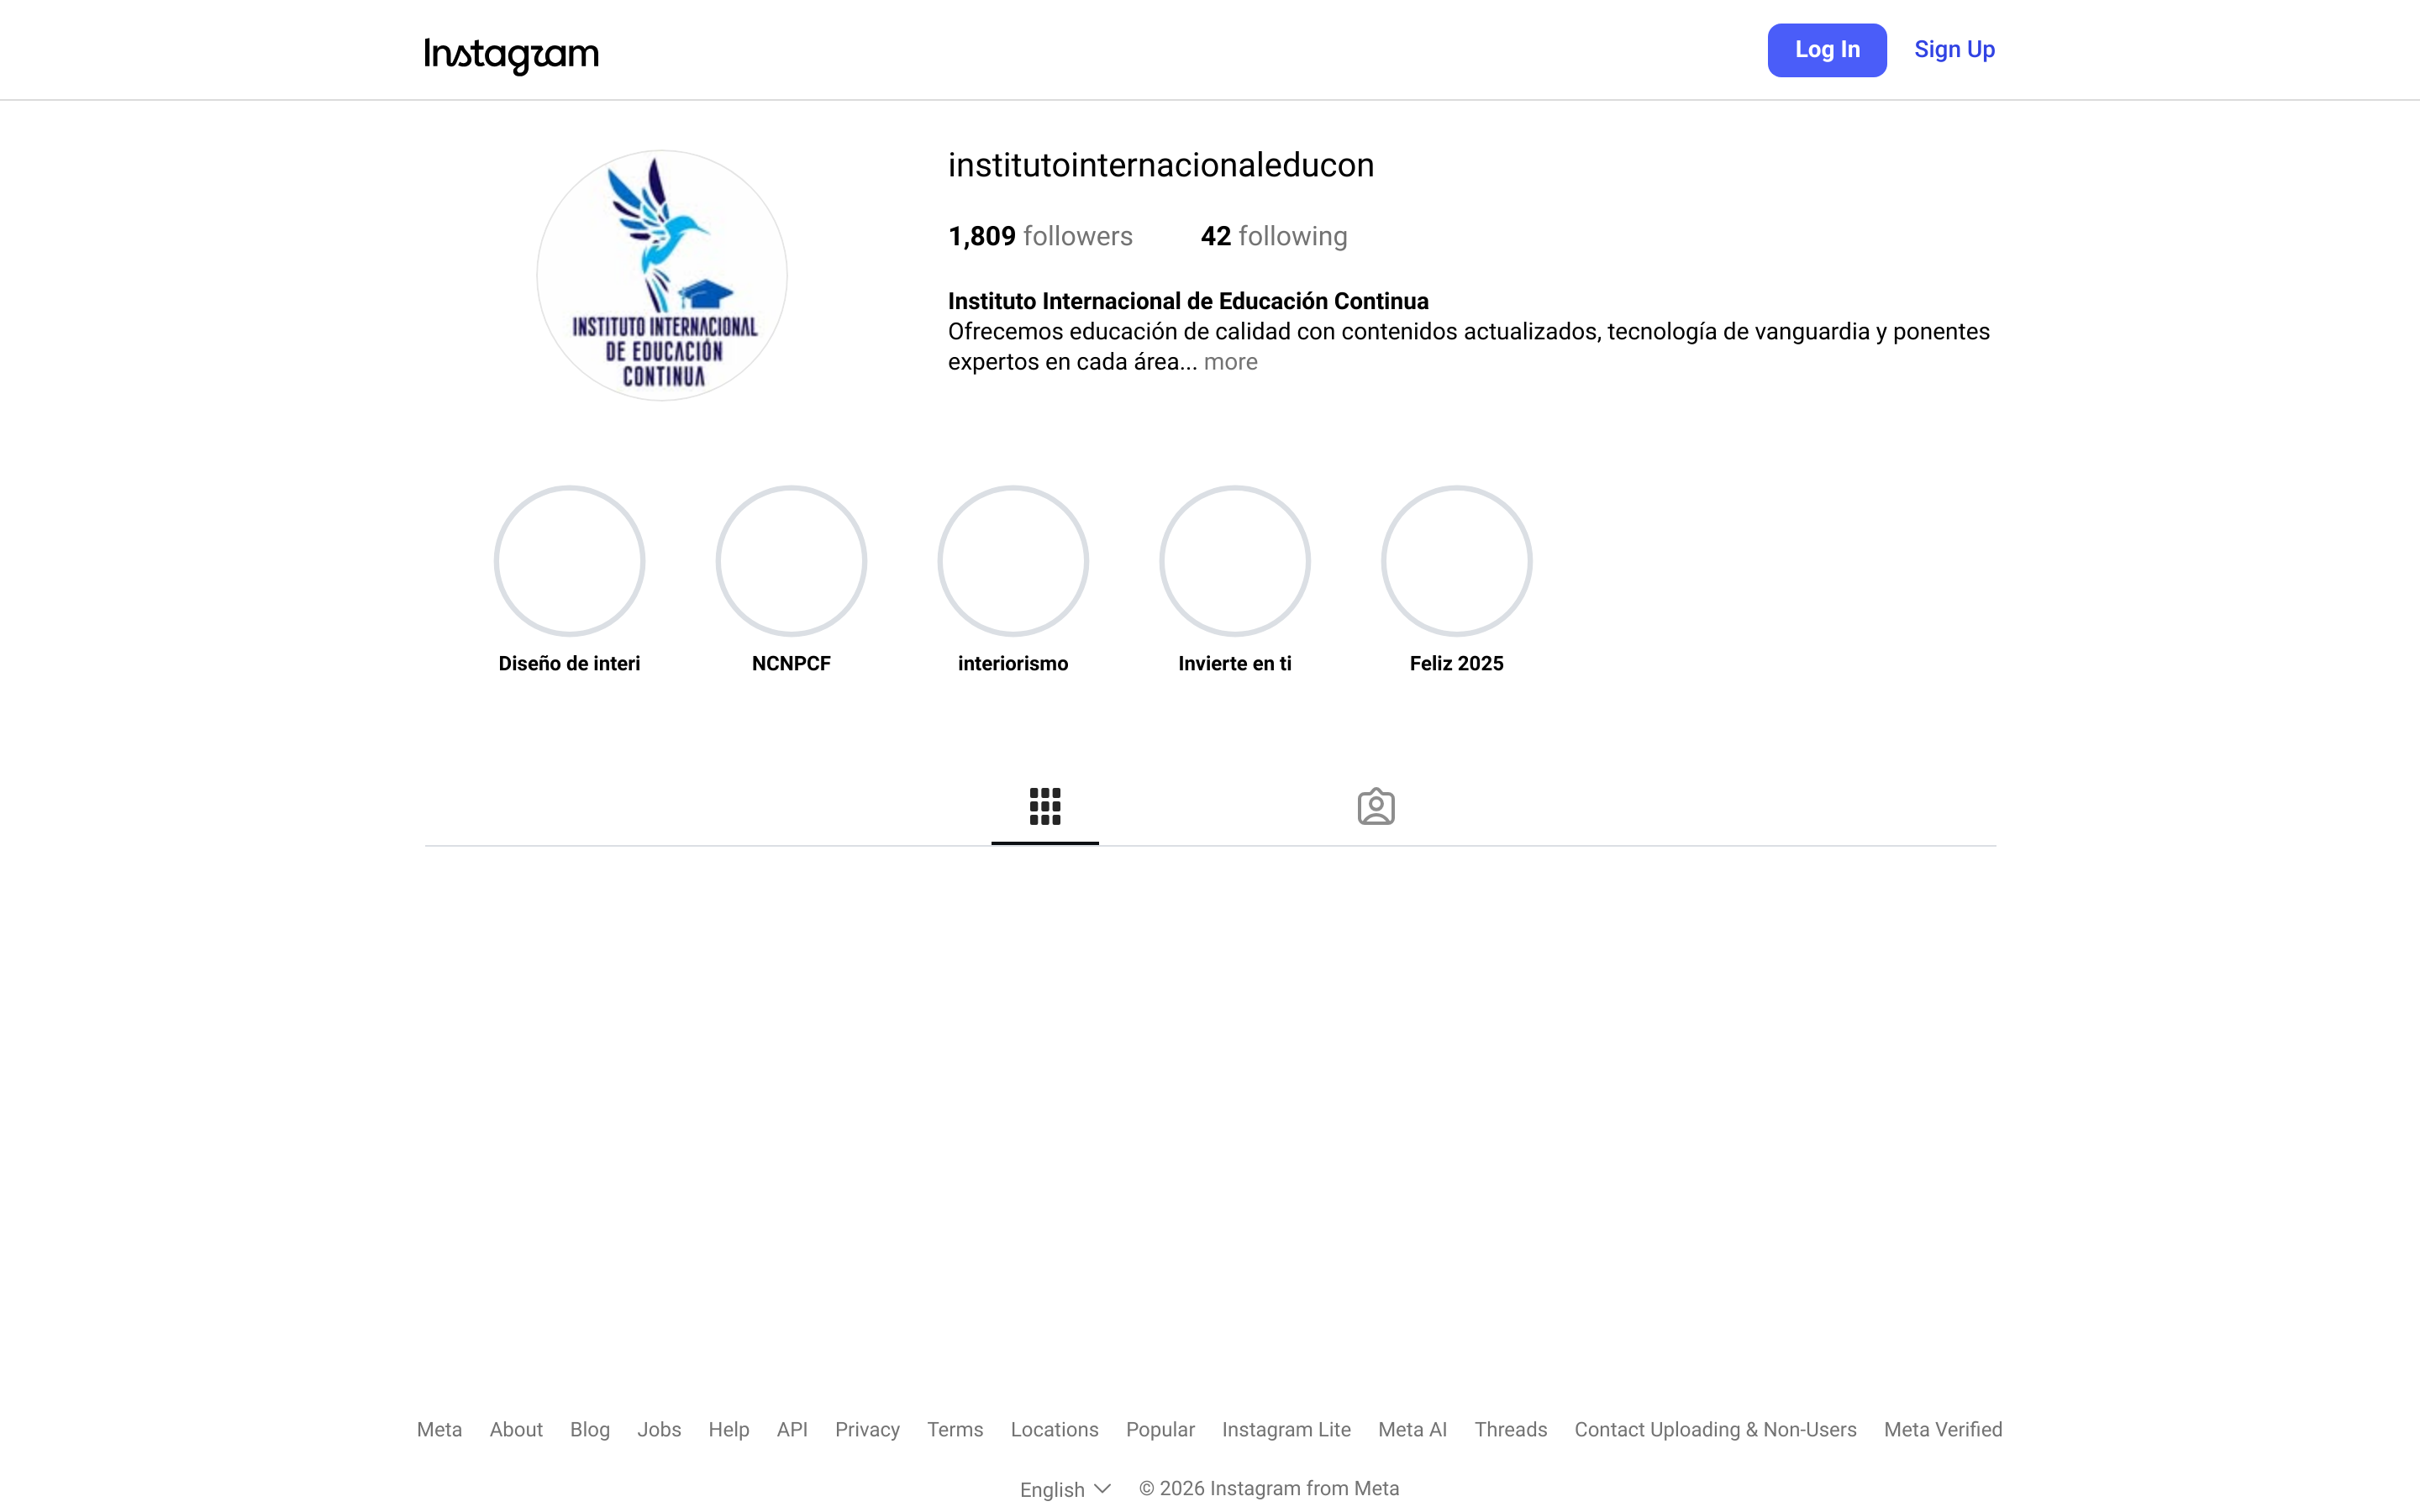Click the Popular footer link
Screen dimensions: 2420x1512
tap(1160, 1429)
